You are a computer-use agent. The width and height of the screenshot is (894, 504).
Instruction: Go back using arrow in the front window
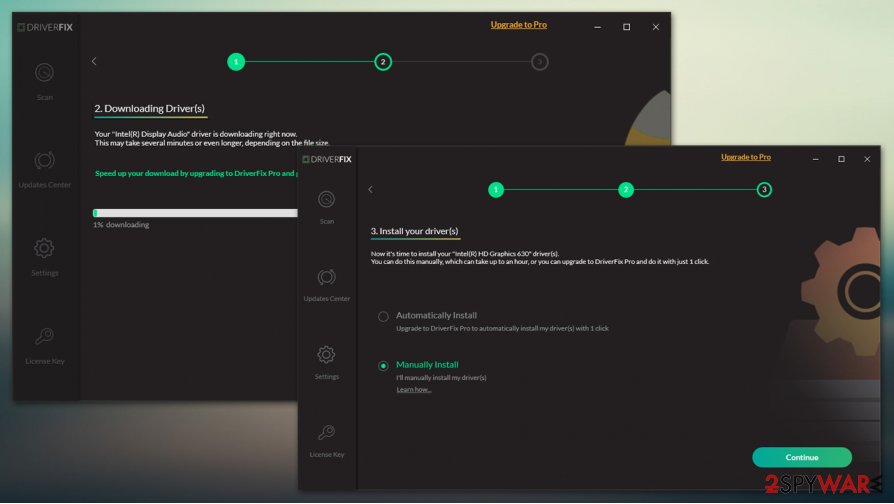371,189
